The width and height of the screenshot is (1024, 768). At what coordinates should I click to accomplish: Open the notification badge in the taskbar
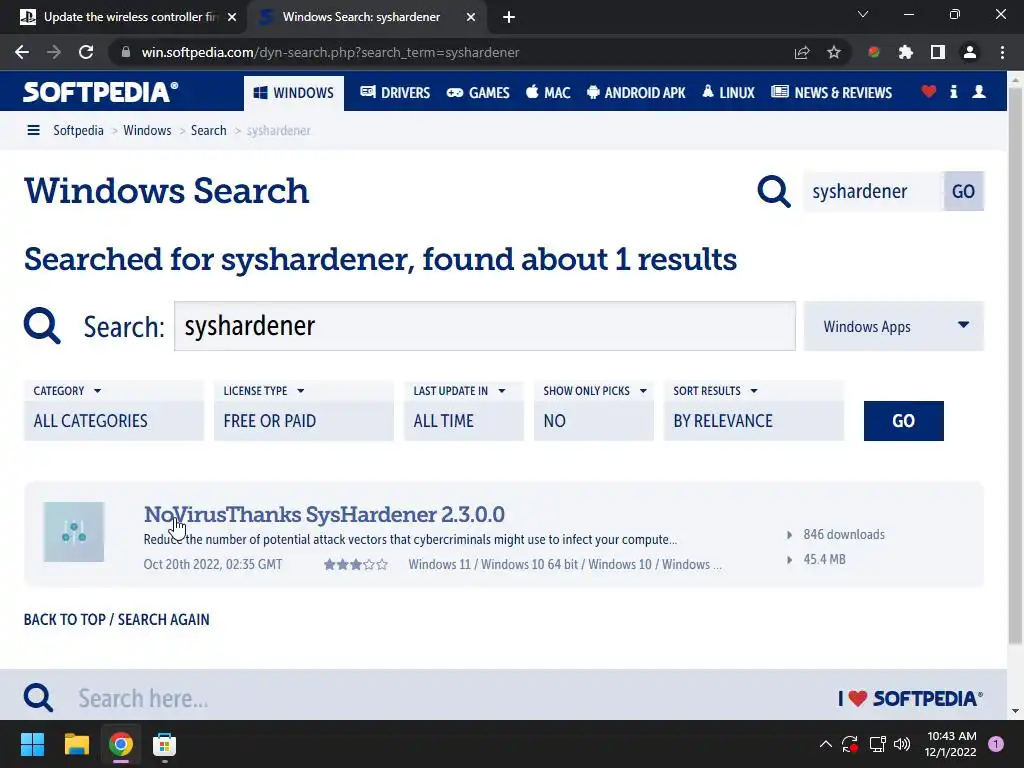point(996,744)
